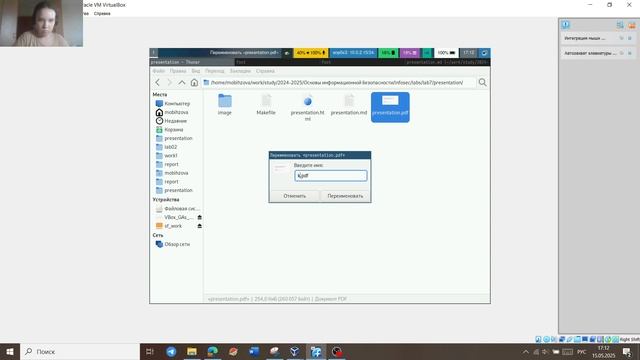This screenshot has width=640, height=360.
Task: Open the taskbar clock and date
Action: [604, 352]
